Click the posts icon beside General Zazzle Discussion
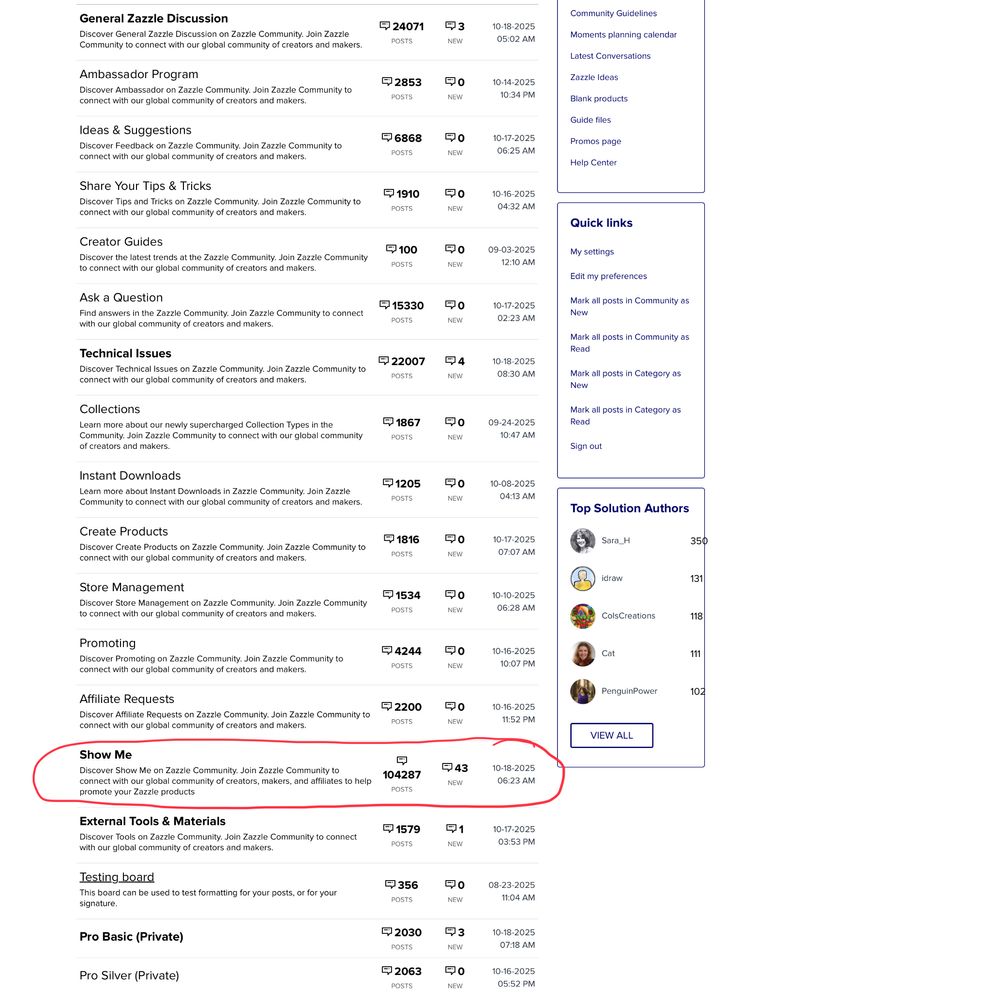999x995 pixels. click(385, 26)
